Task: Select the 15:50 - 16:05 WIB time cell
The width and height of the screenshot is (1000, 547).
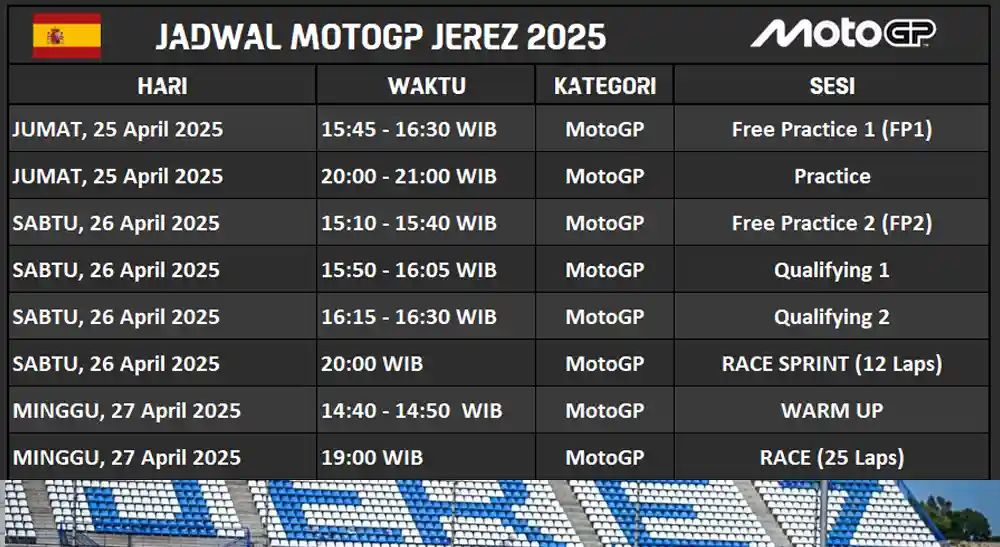Action: [x=426, y=270]
